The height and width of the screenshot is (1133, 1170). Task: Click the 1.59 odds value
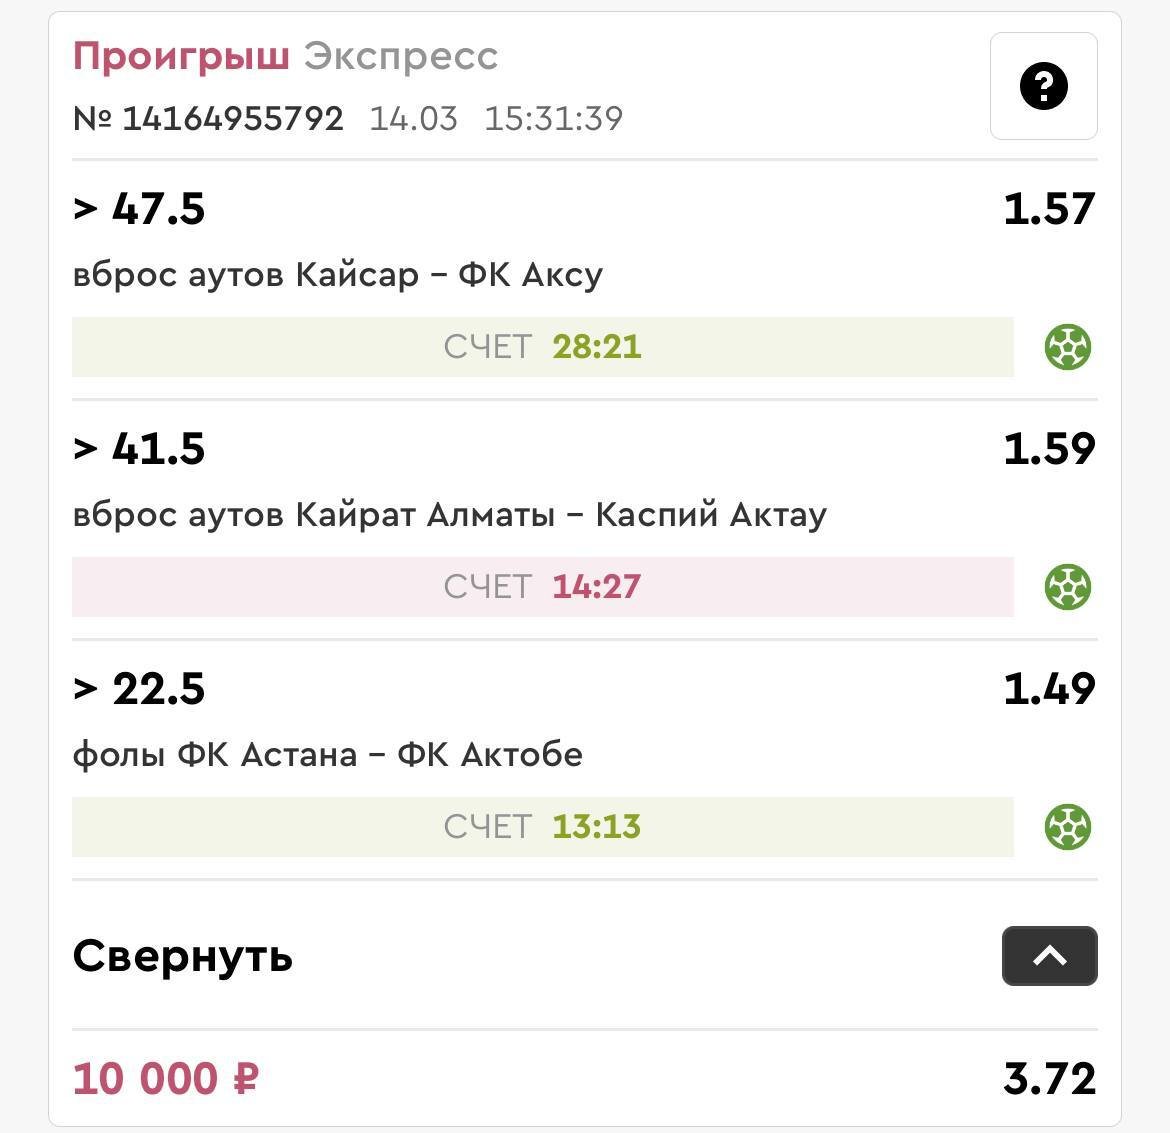coord(1049,449)
